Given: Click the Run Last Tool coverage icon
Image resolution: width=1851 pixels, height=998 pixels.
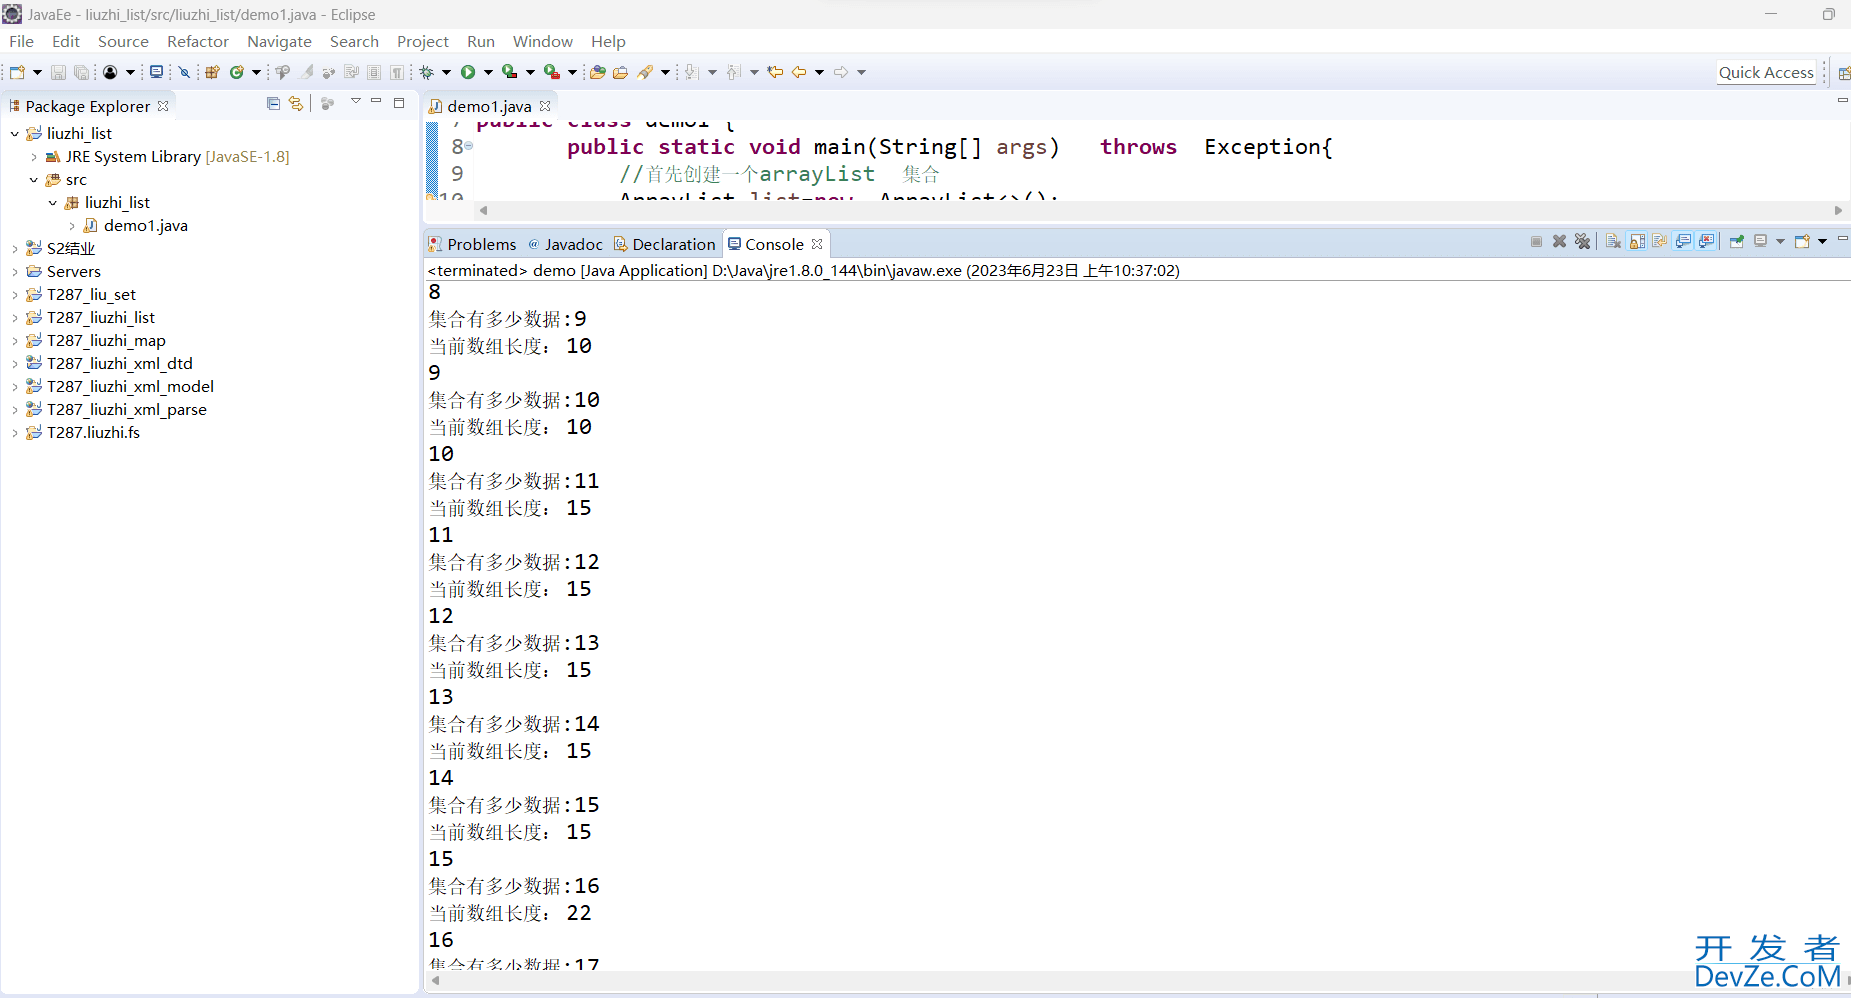Looking at the screenshot, I should 510,72.
